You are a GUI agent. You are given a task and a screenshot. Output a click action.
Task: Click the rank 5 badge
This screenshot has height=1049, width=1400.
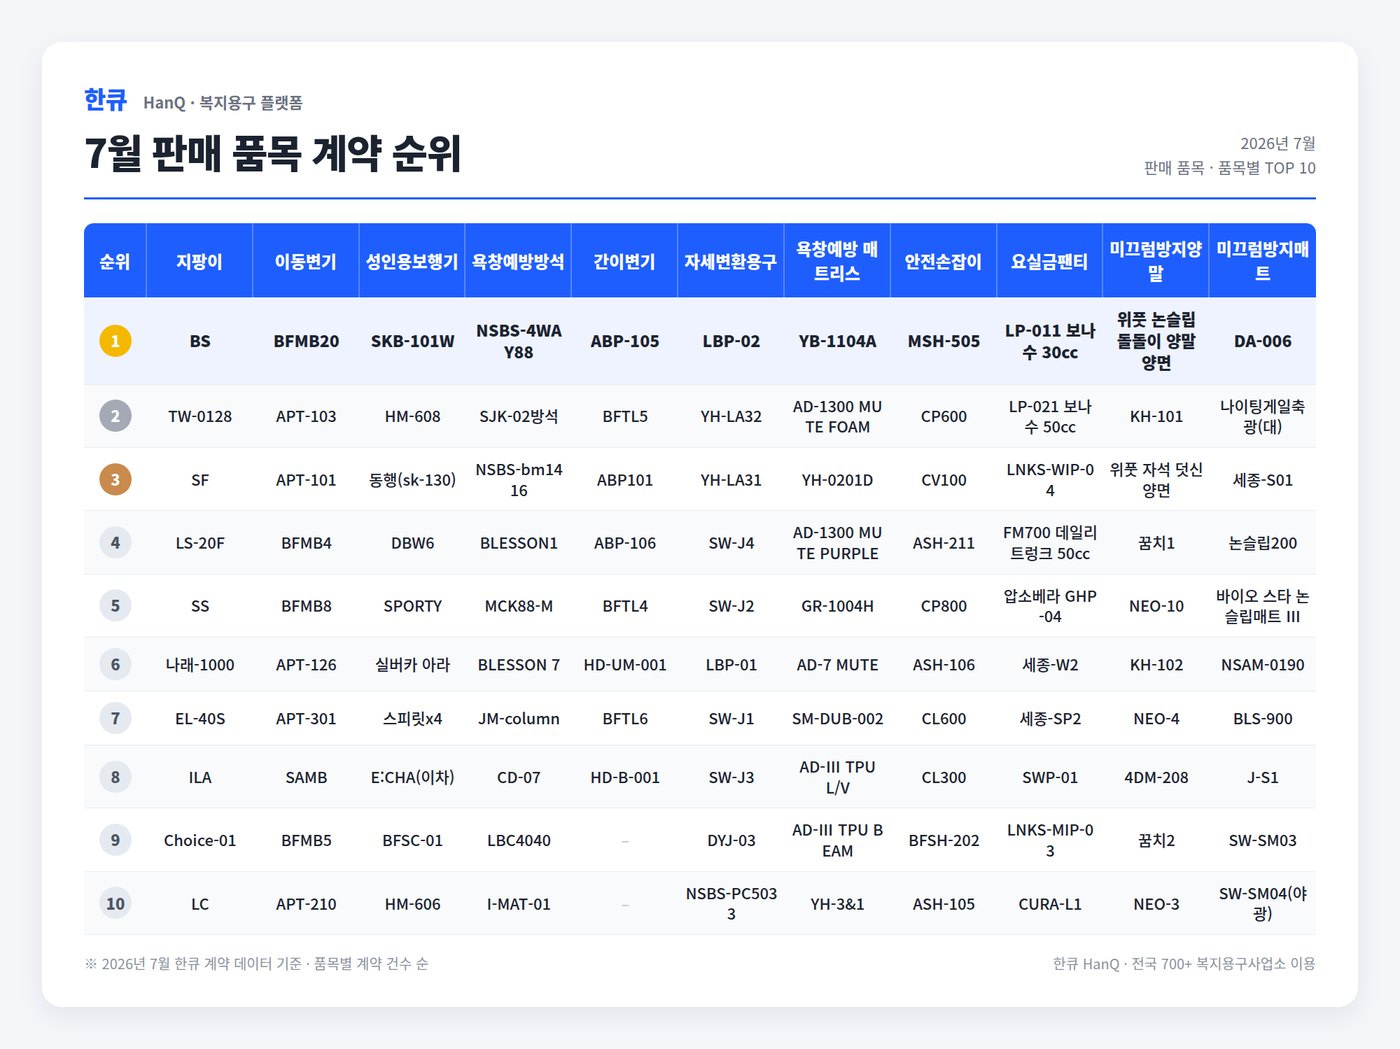coord(115,606)
